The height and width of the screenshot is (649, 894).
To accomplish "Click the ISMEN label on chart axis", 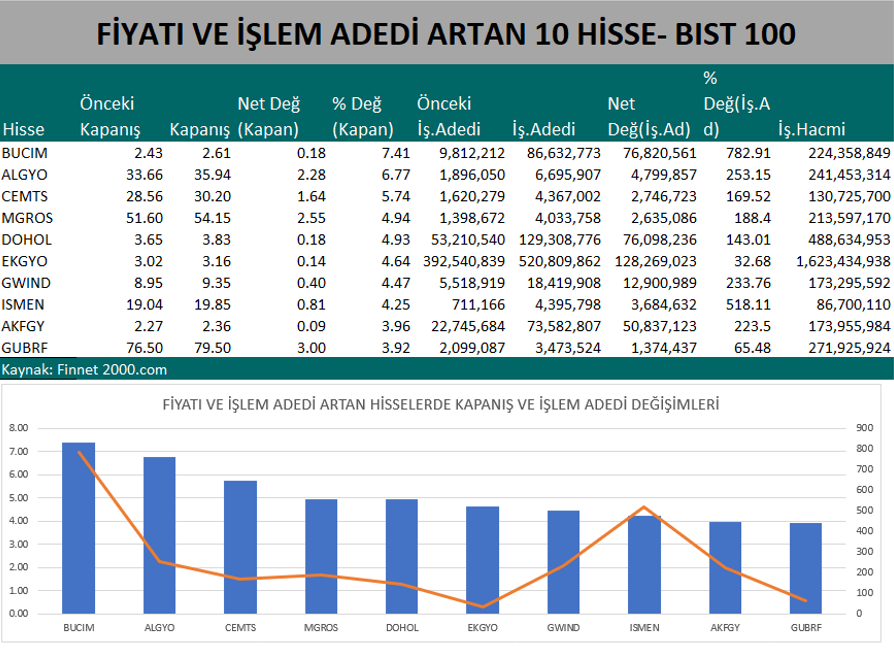I will click(644, 628).
